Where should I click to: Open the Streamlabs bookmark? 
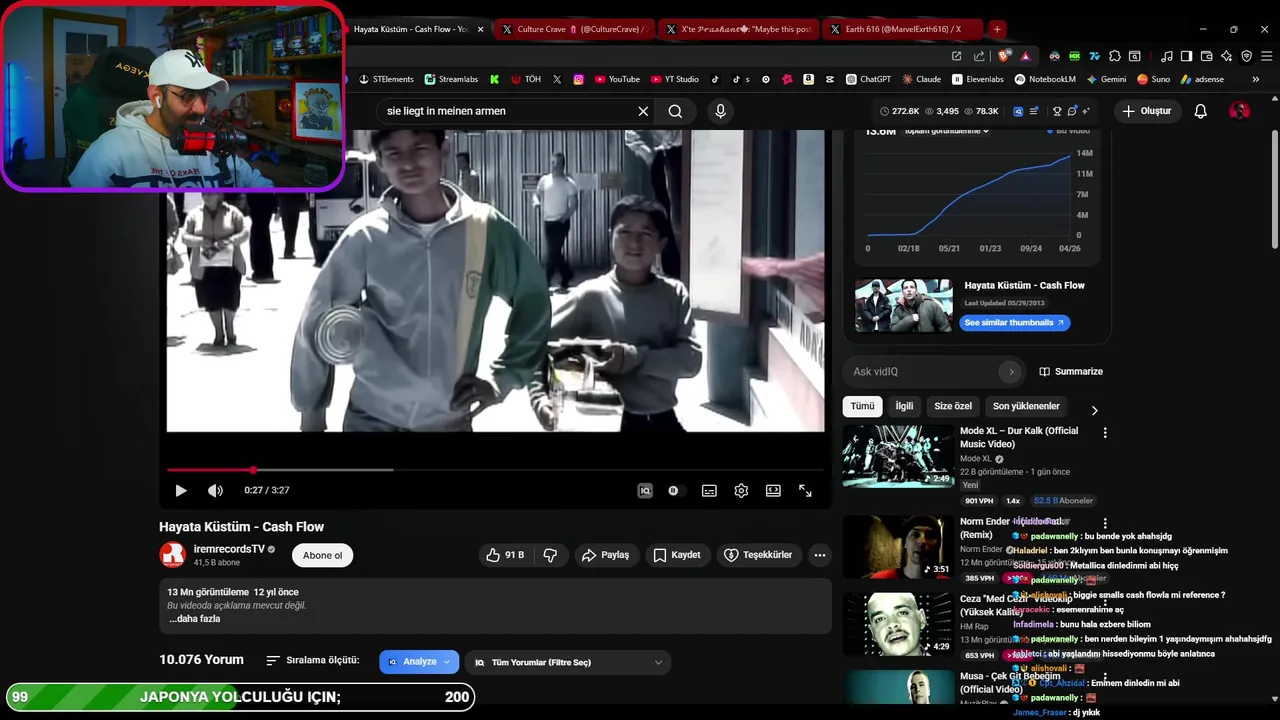[x=451, y=79]
